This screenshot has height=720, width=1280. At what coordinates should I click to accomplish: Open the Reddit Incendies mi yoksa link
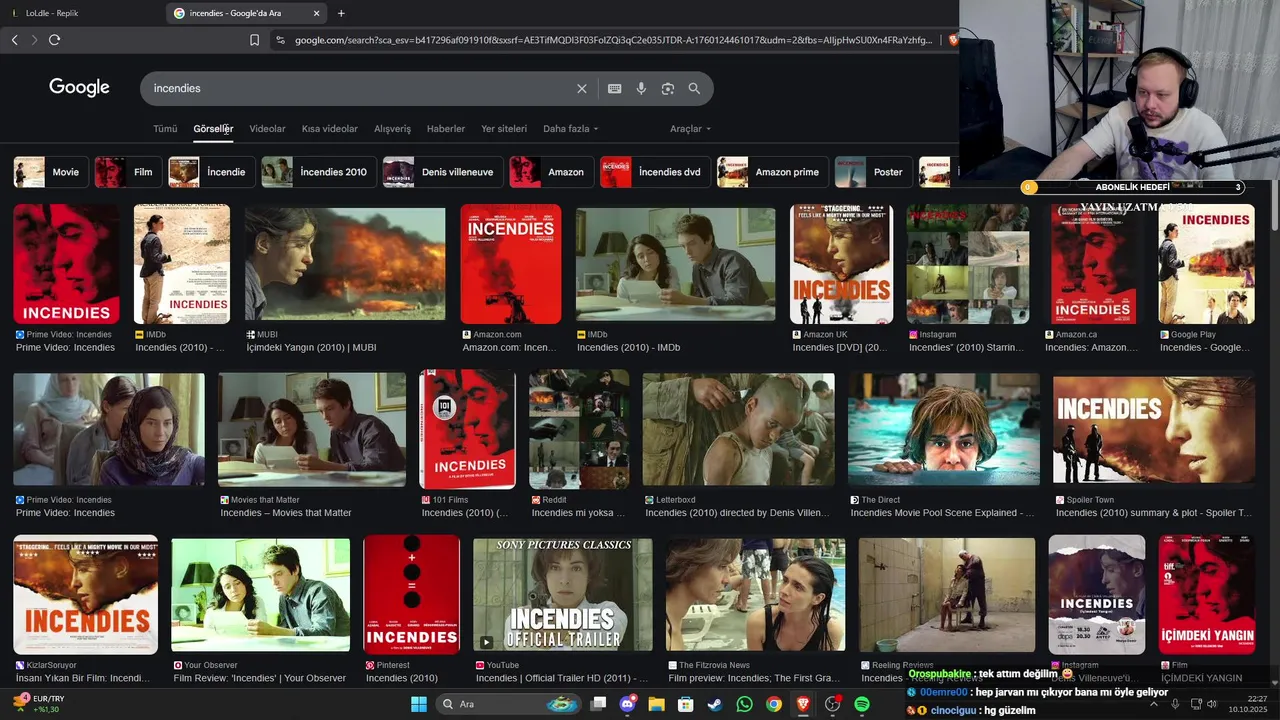click(x=578, y=513)
